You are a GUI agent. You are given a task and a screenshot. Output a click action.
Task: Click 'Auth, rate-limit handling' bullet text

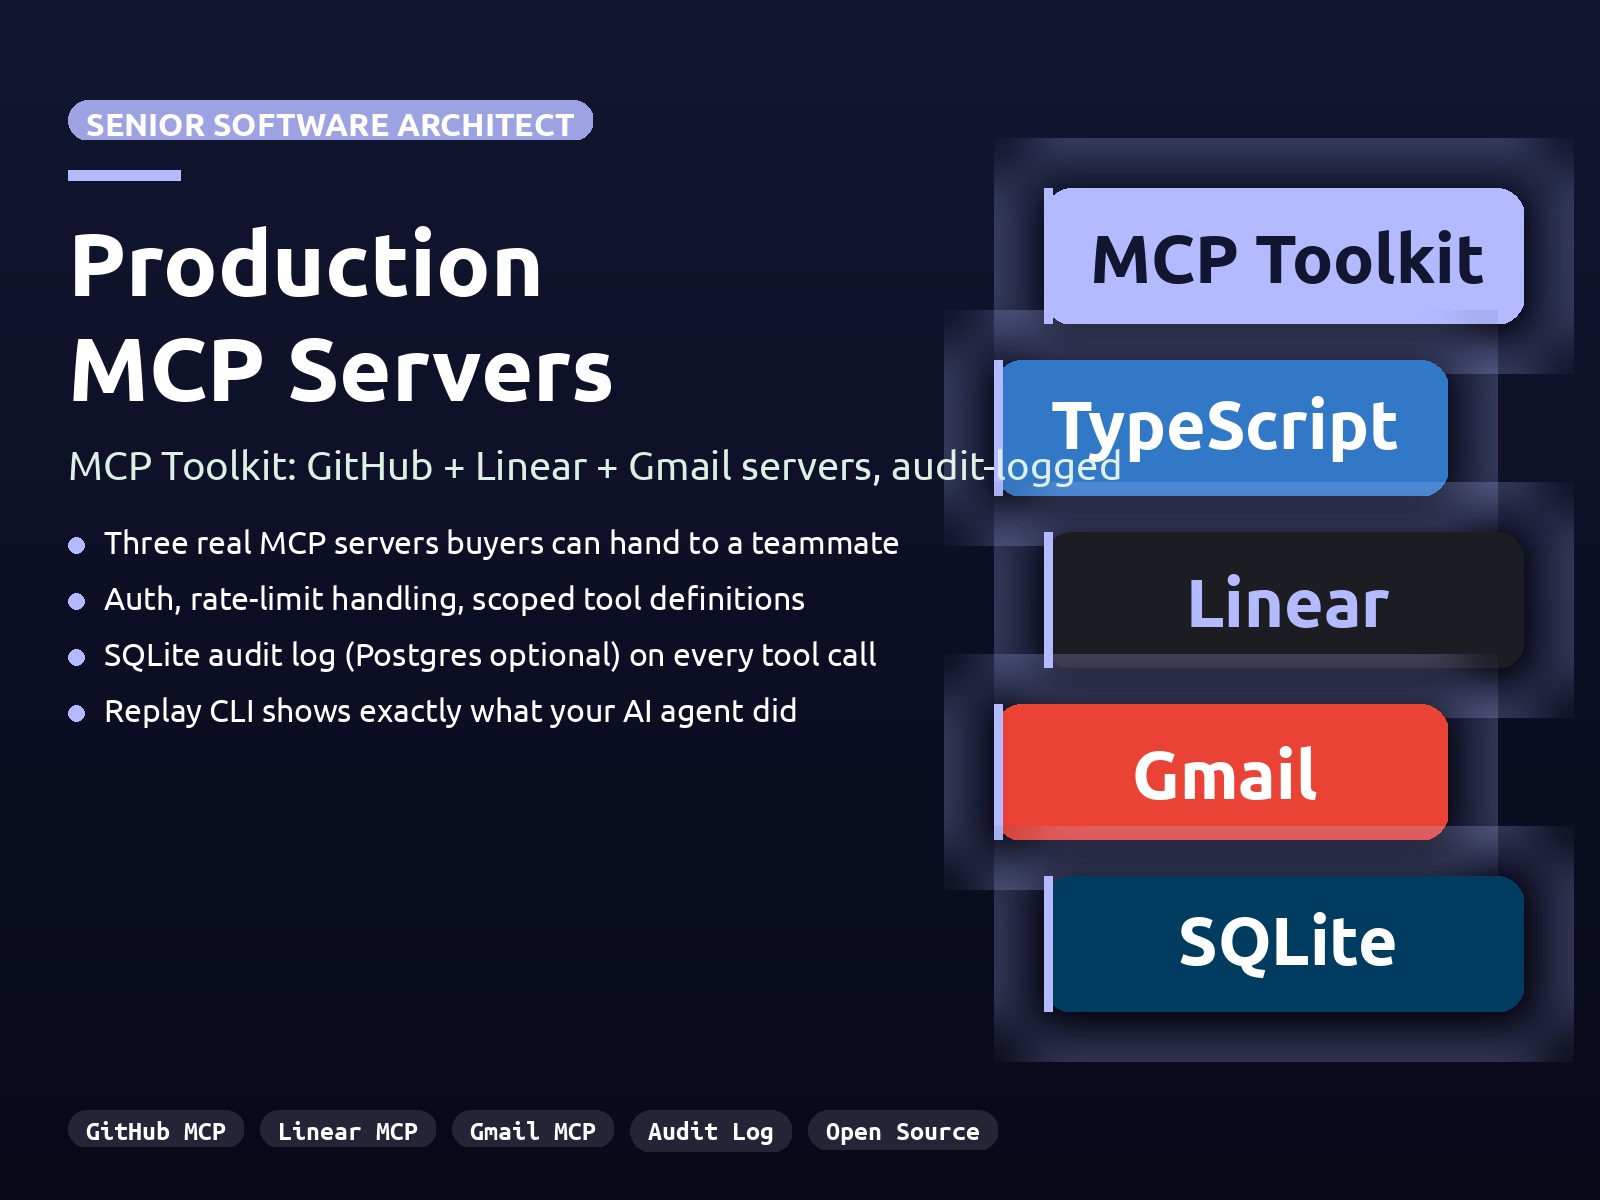(454, 599)
